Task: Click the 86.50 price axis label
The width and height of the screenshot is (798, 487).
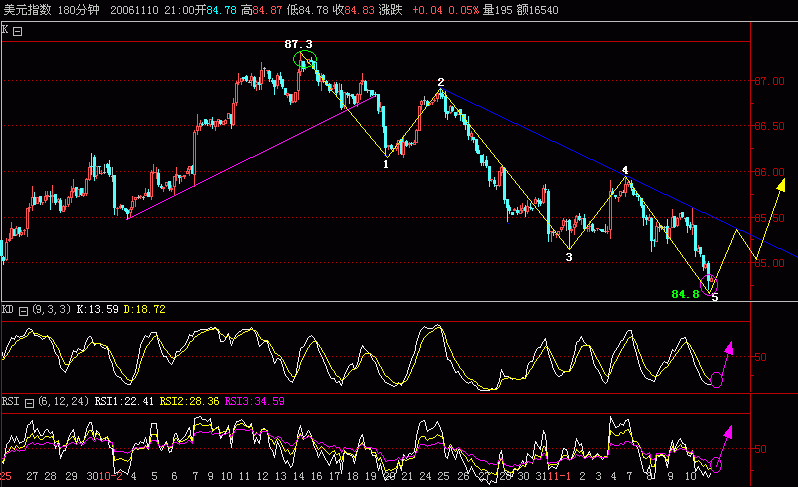Action: pyautogui.click(x=769, y=126)
